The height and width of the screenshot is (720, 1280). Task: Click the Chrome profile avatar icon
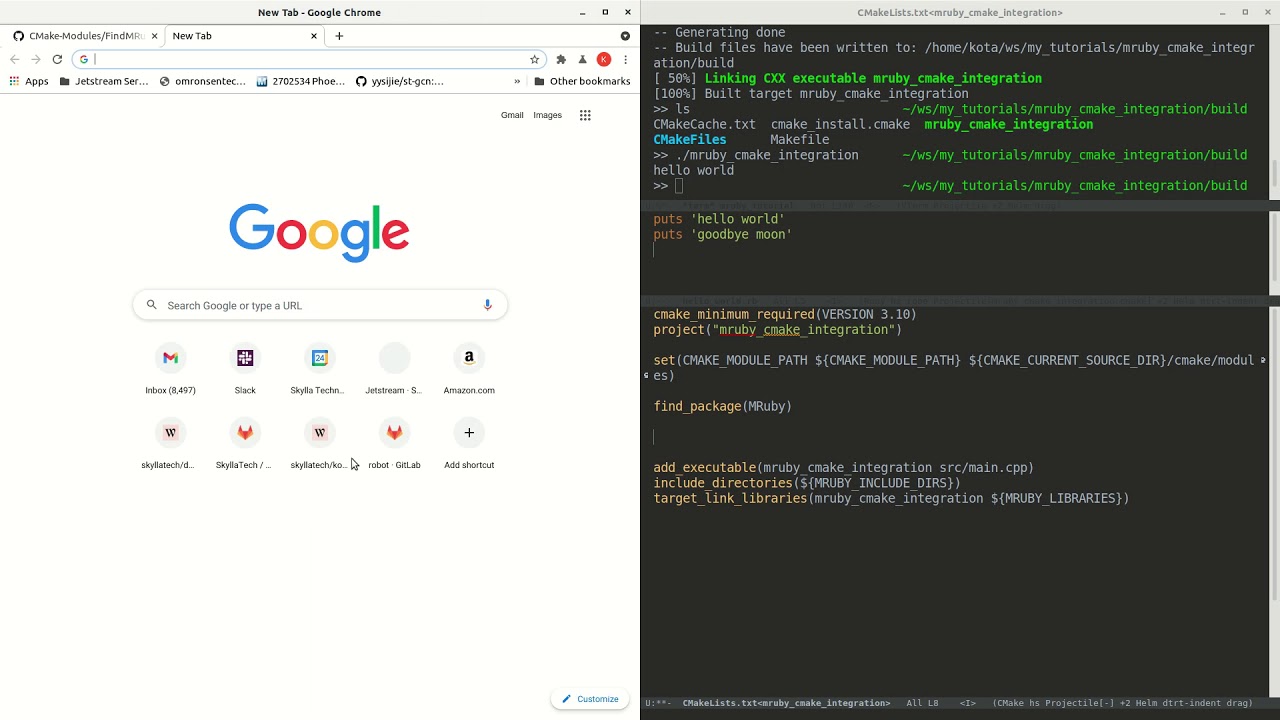604,59
